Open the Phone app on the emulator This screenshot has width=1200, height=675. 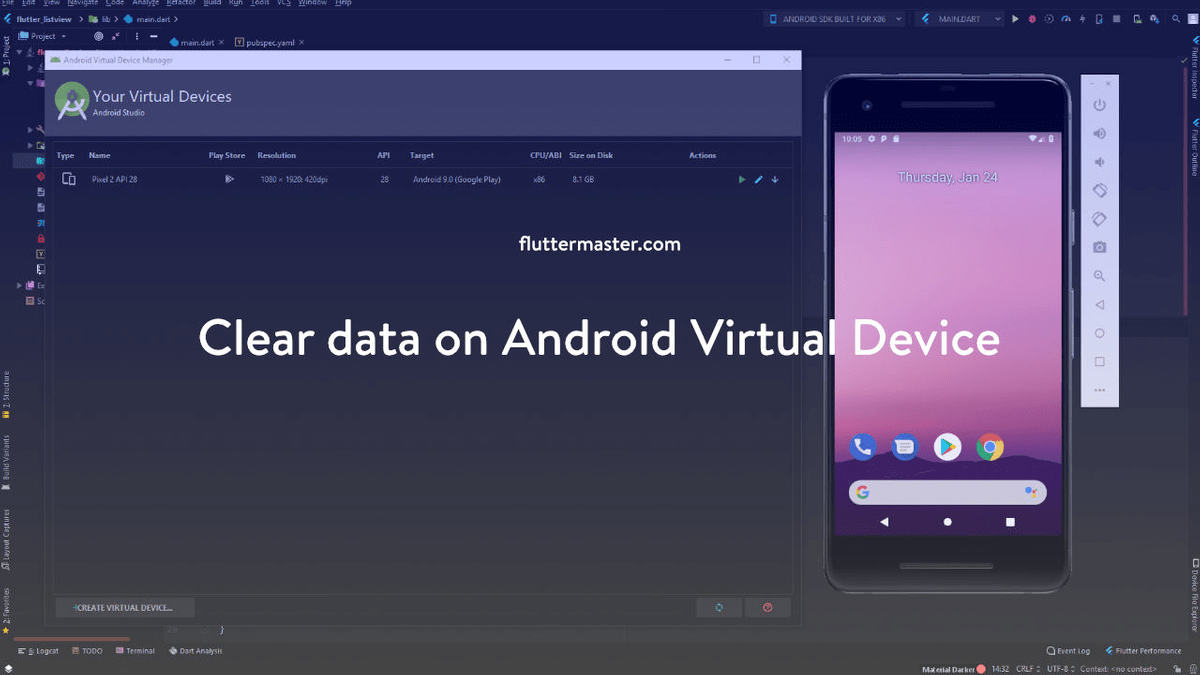(863, 447)
